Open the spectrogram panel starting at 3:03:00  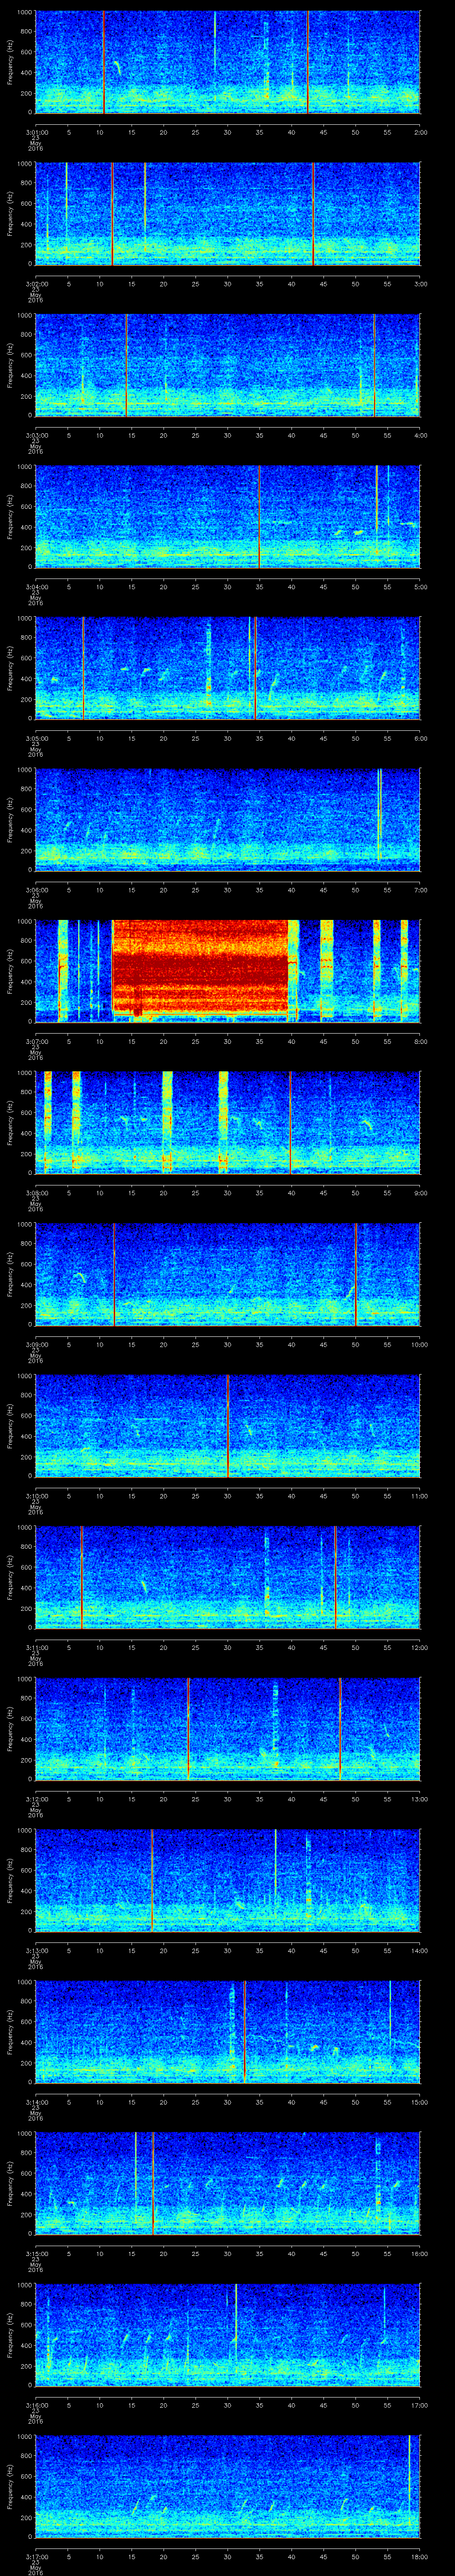[228, 365]
